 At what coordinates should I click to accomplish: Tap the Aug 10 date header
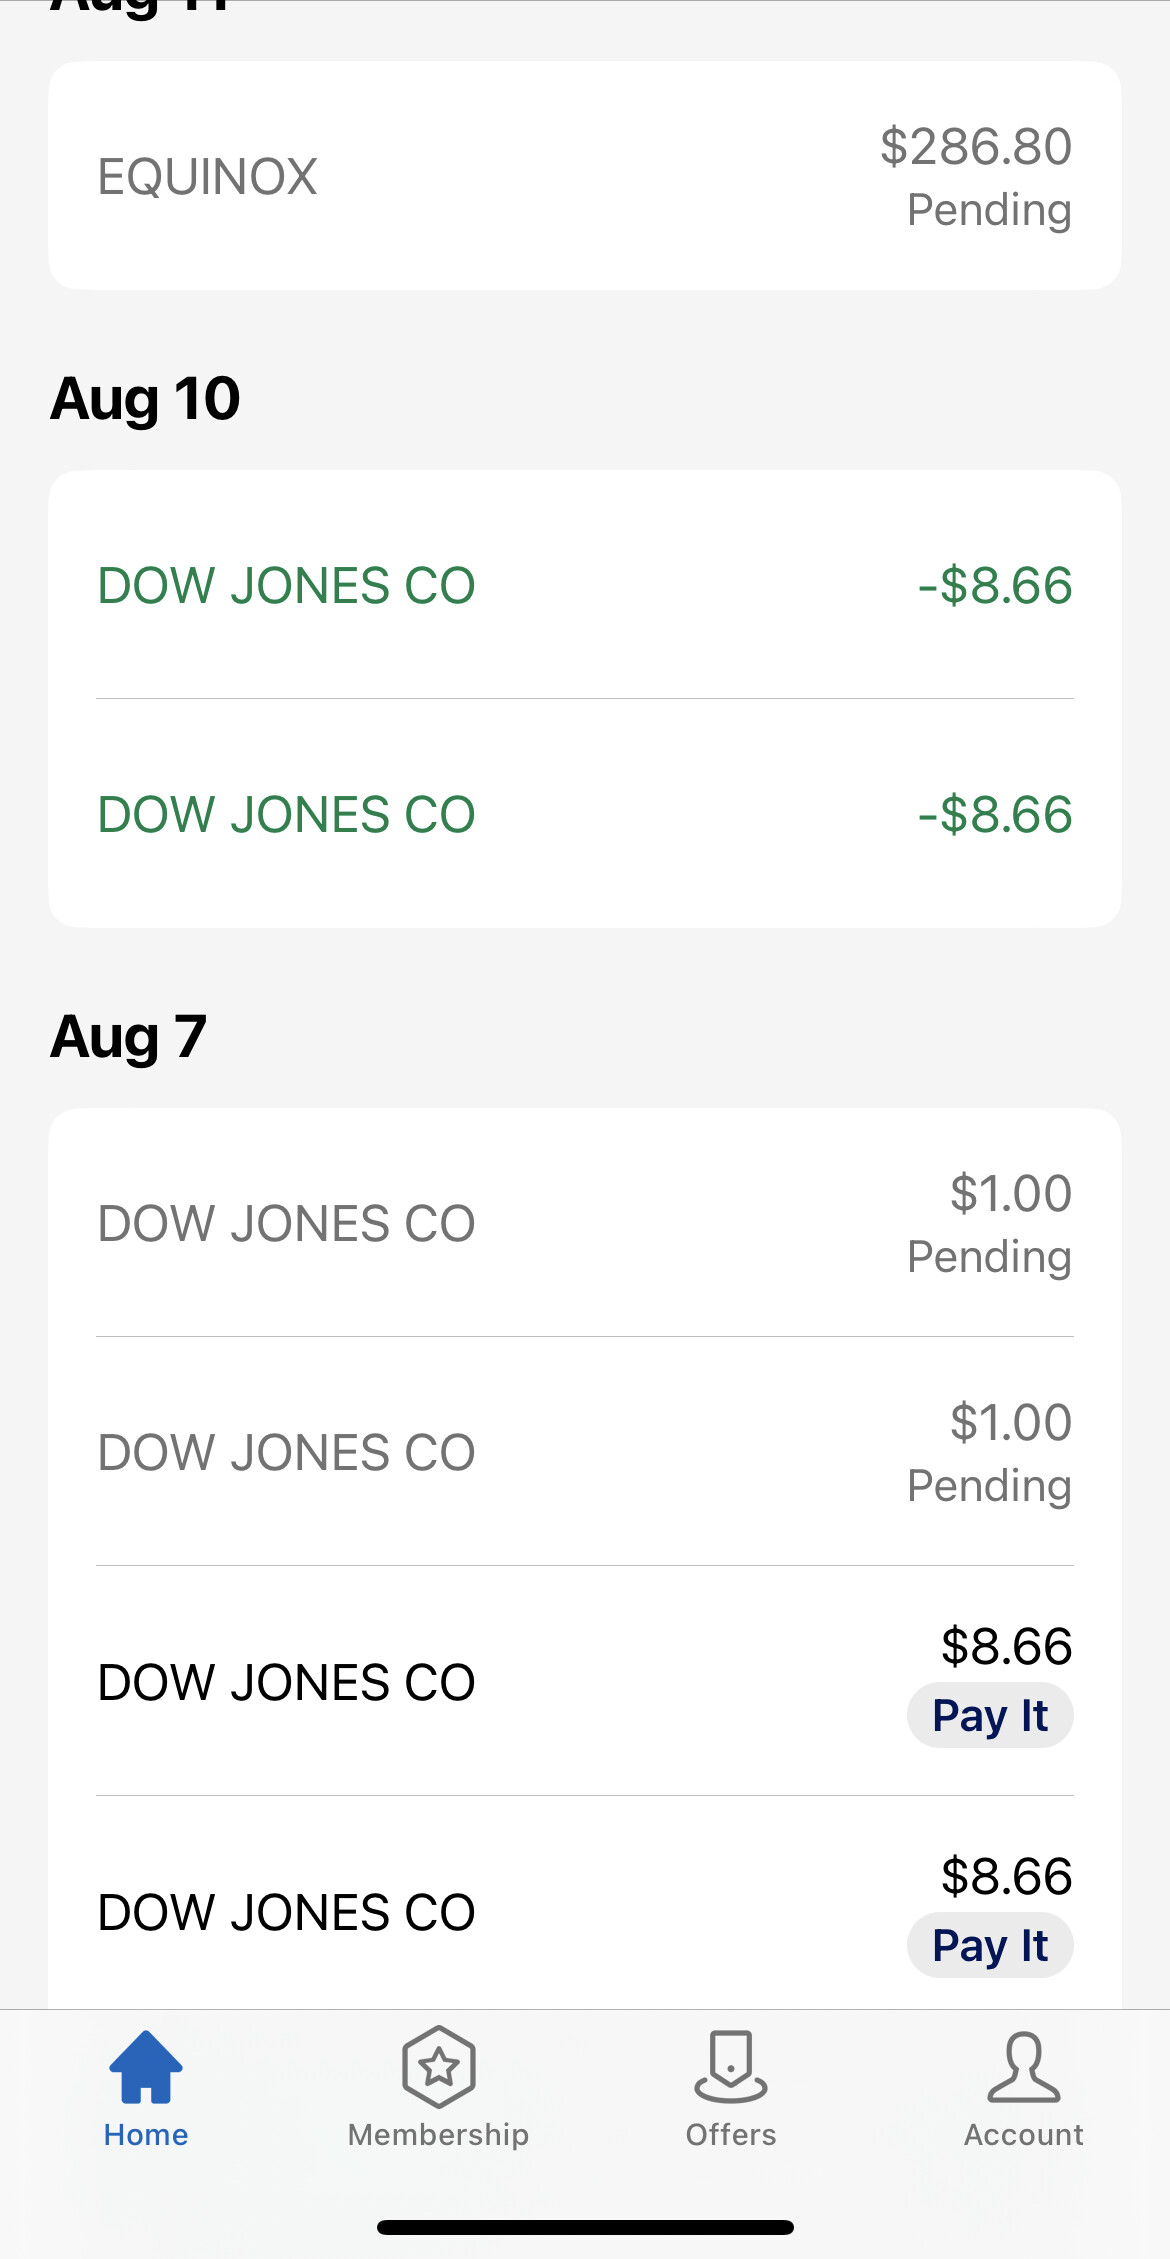(x=146, y=399)
